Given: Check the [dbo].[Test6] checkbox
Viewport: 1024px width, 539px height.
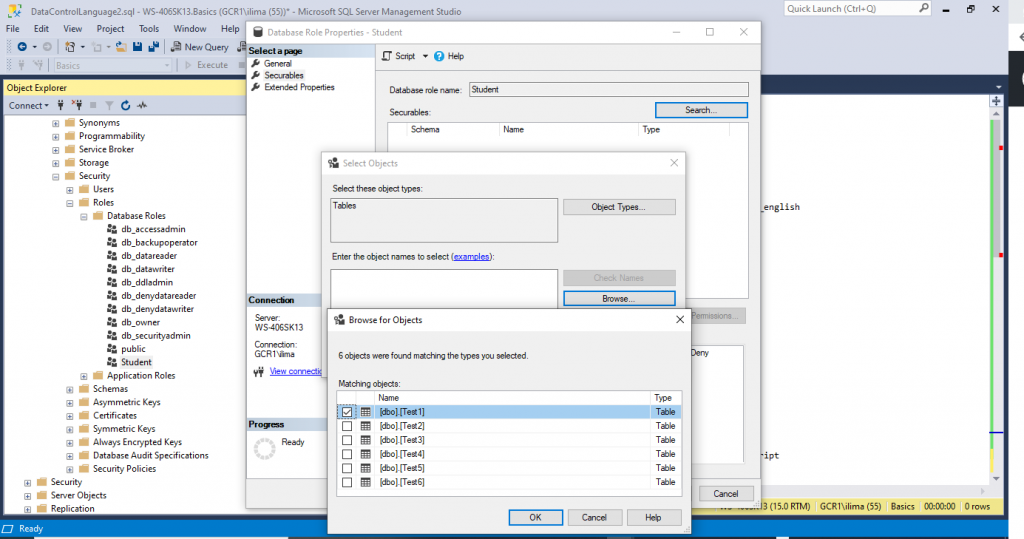Looking at the screenshot, I should pyautogui.click(x=347, y=482).
